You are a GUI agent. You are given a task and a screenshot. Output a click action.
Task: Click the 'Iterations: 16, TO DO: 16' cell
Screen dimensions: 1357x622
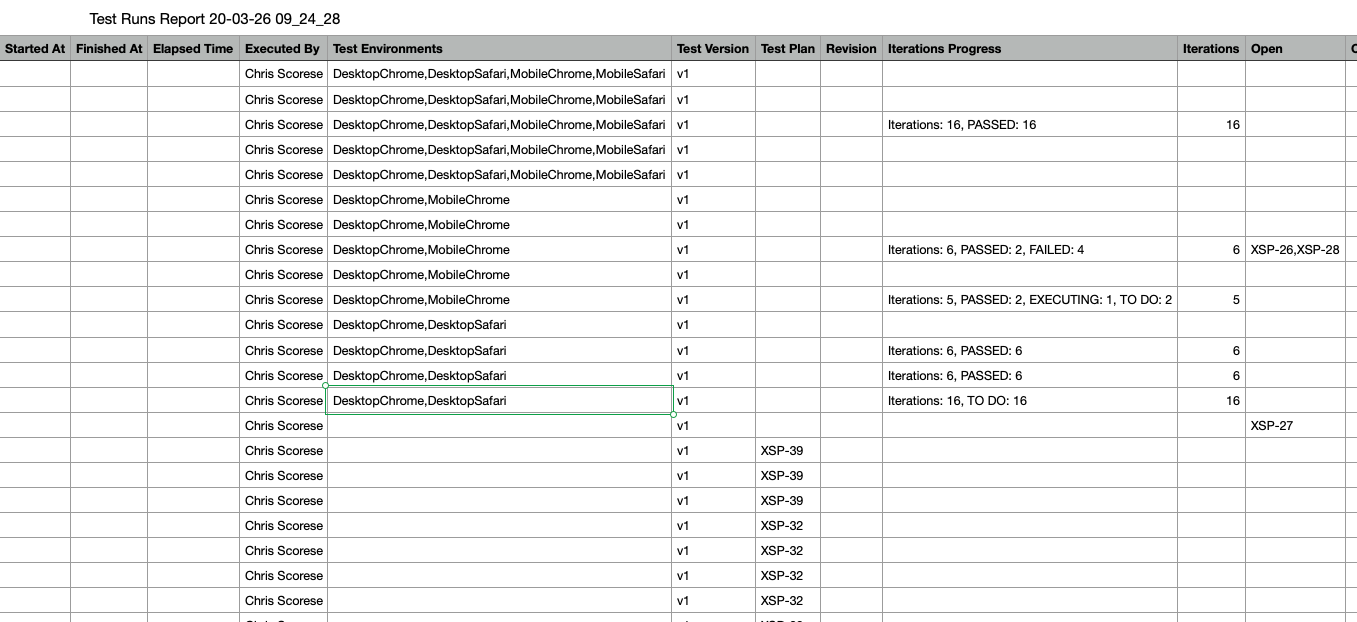[x=957, y=401]
